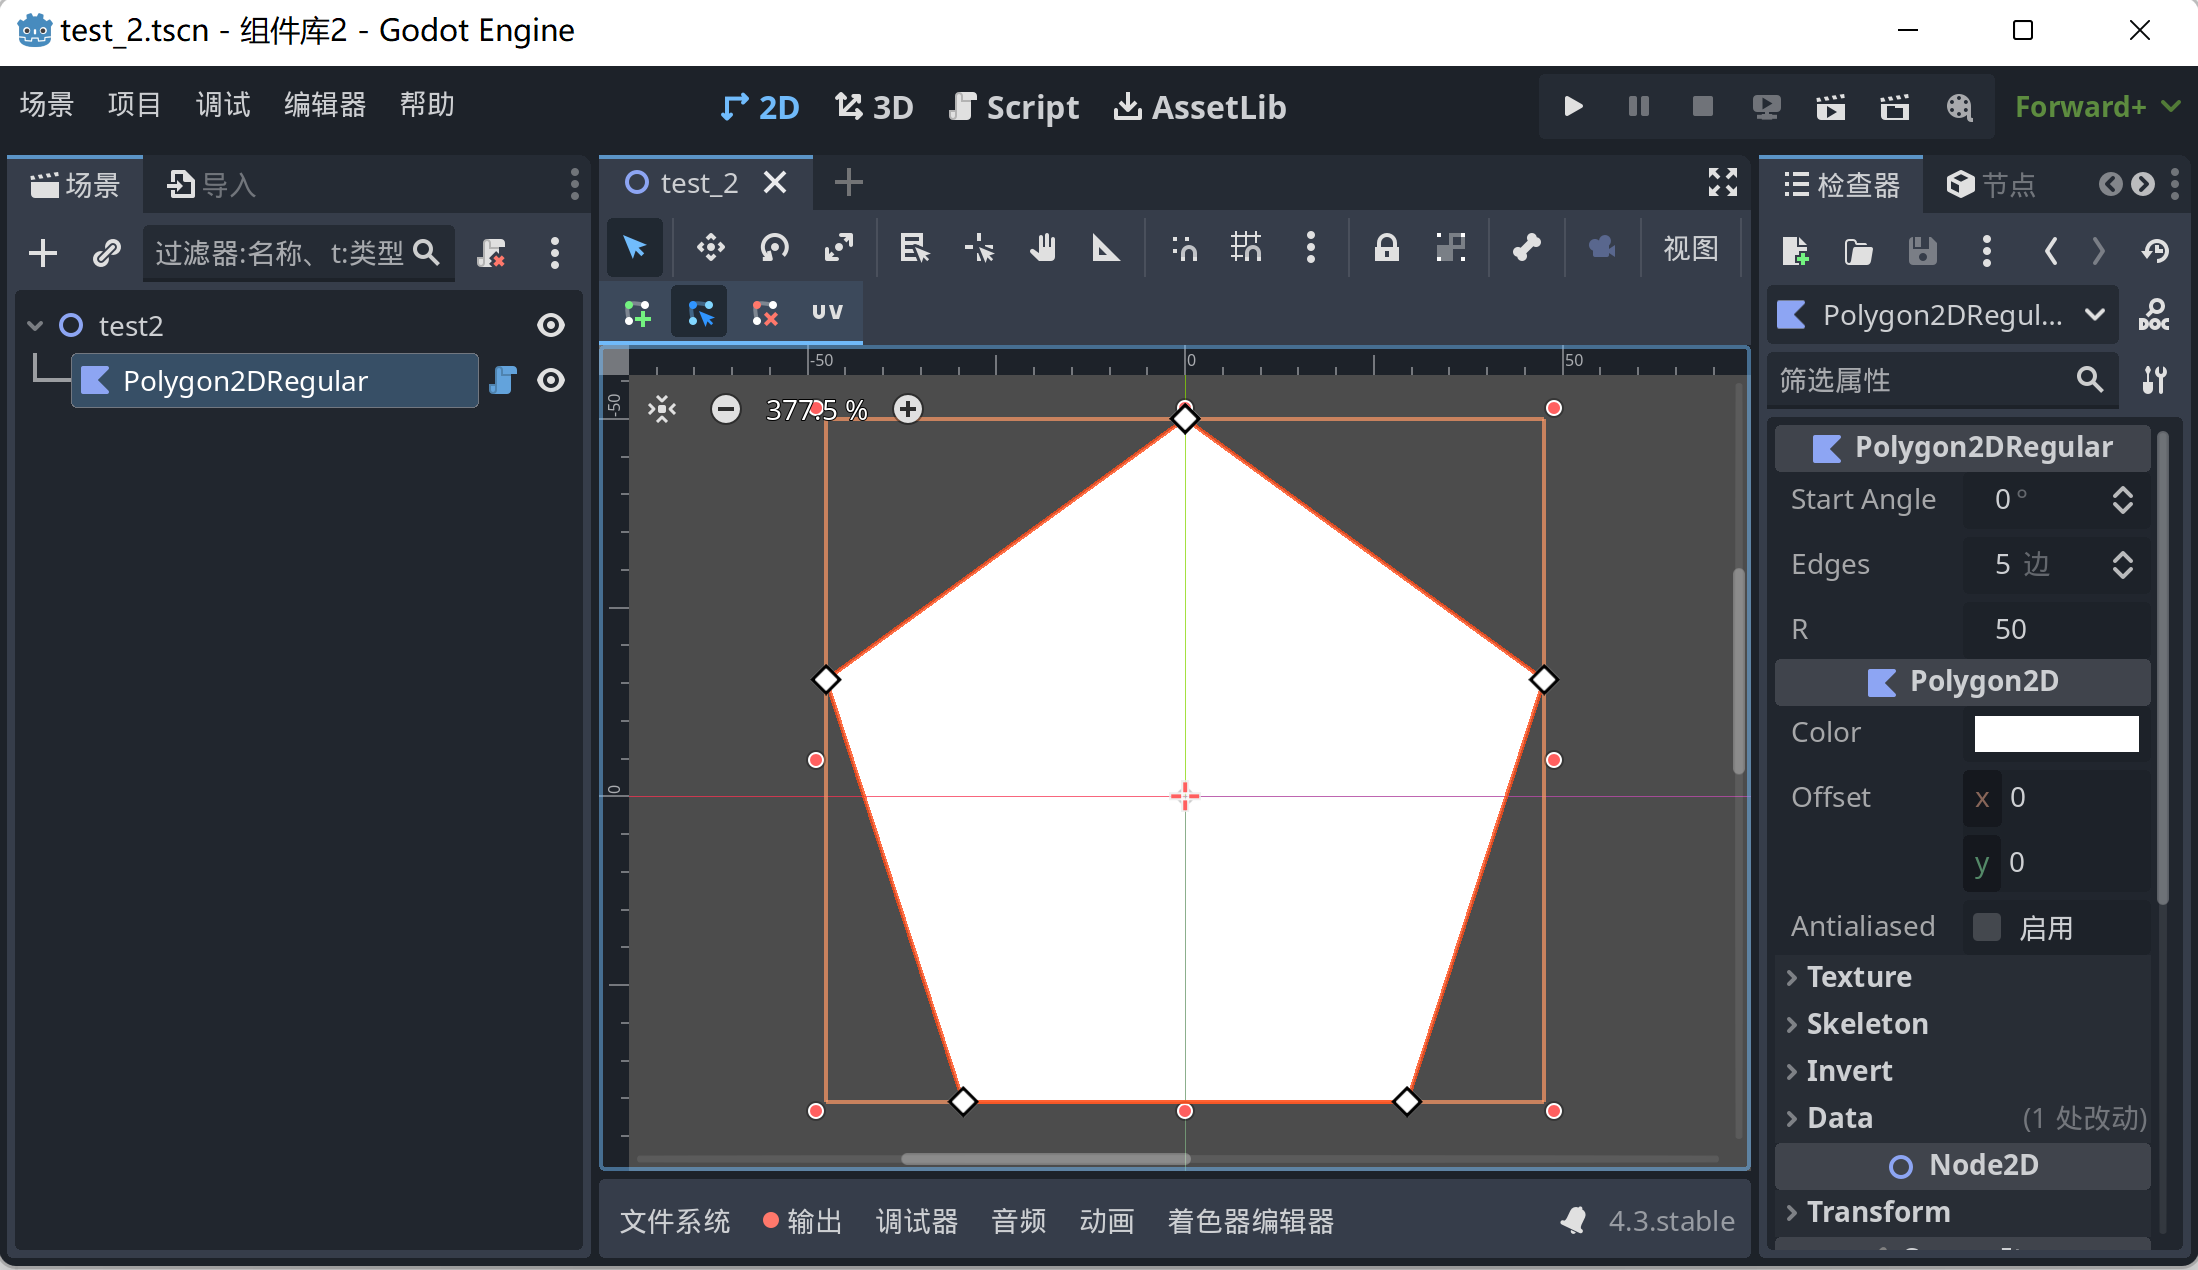Toggle visibility of Polygon2DRegular node
Screen dimensions: 2198x1270
pos(551,380)
